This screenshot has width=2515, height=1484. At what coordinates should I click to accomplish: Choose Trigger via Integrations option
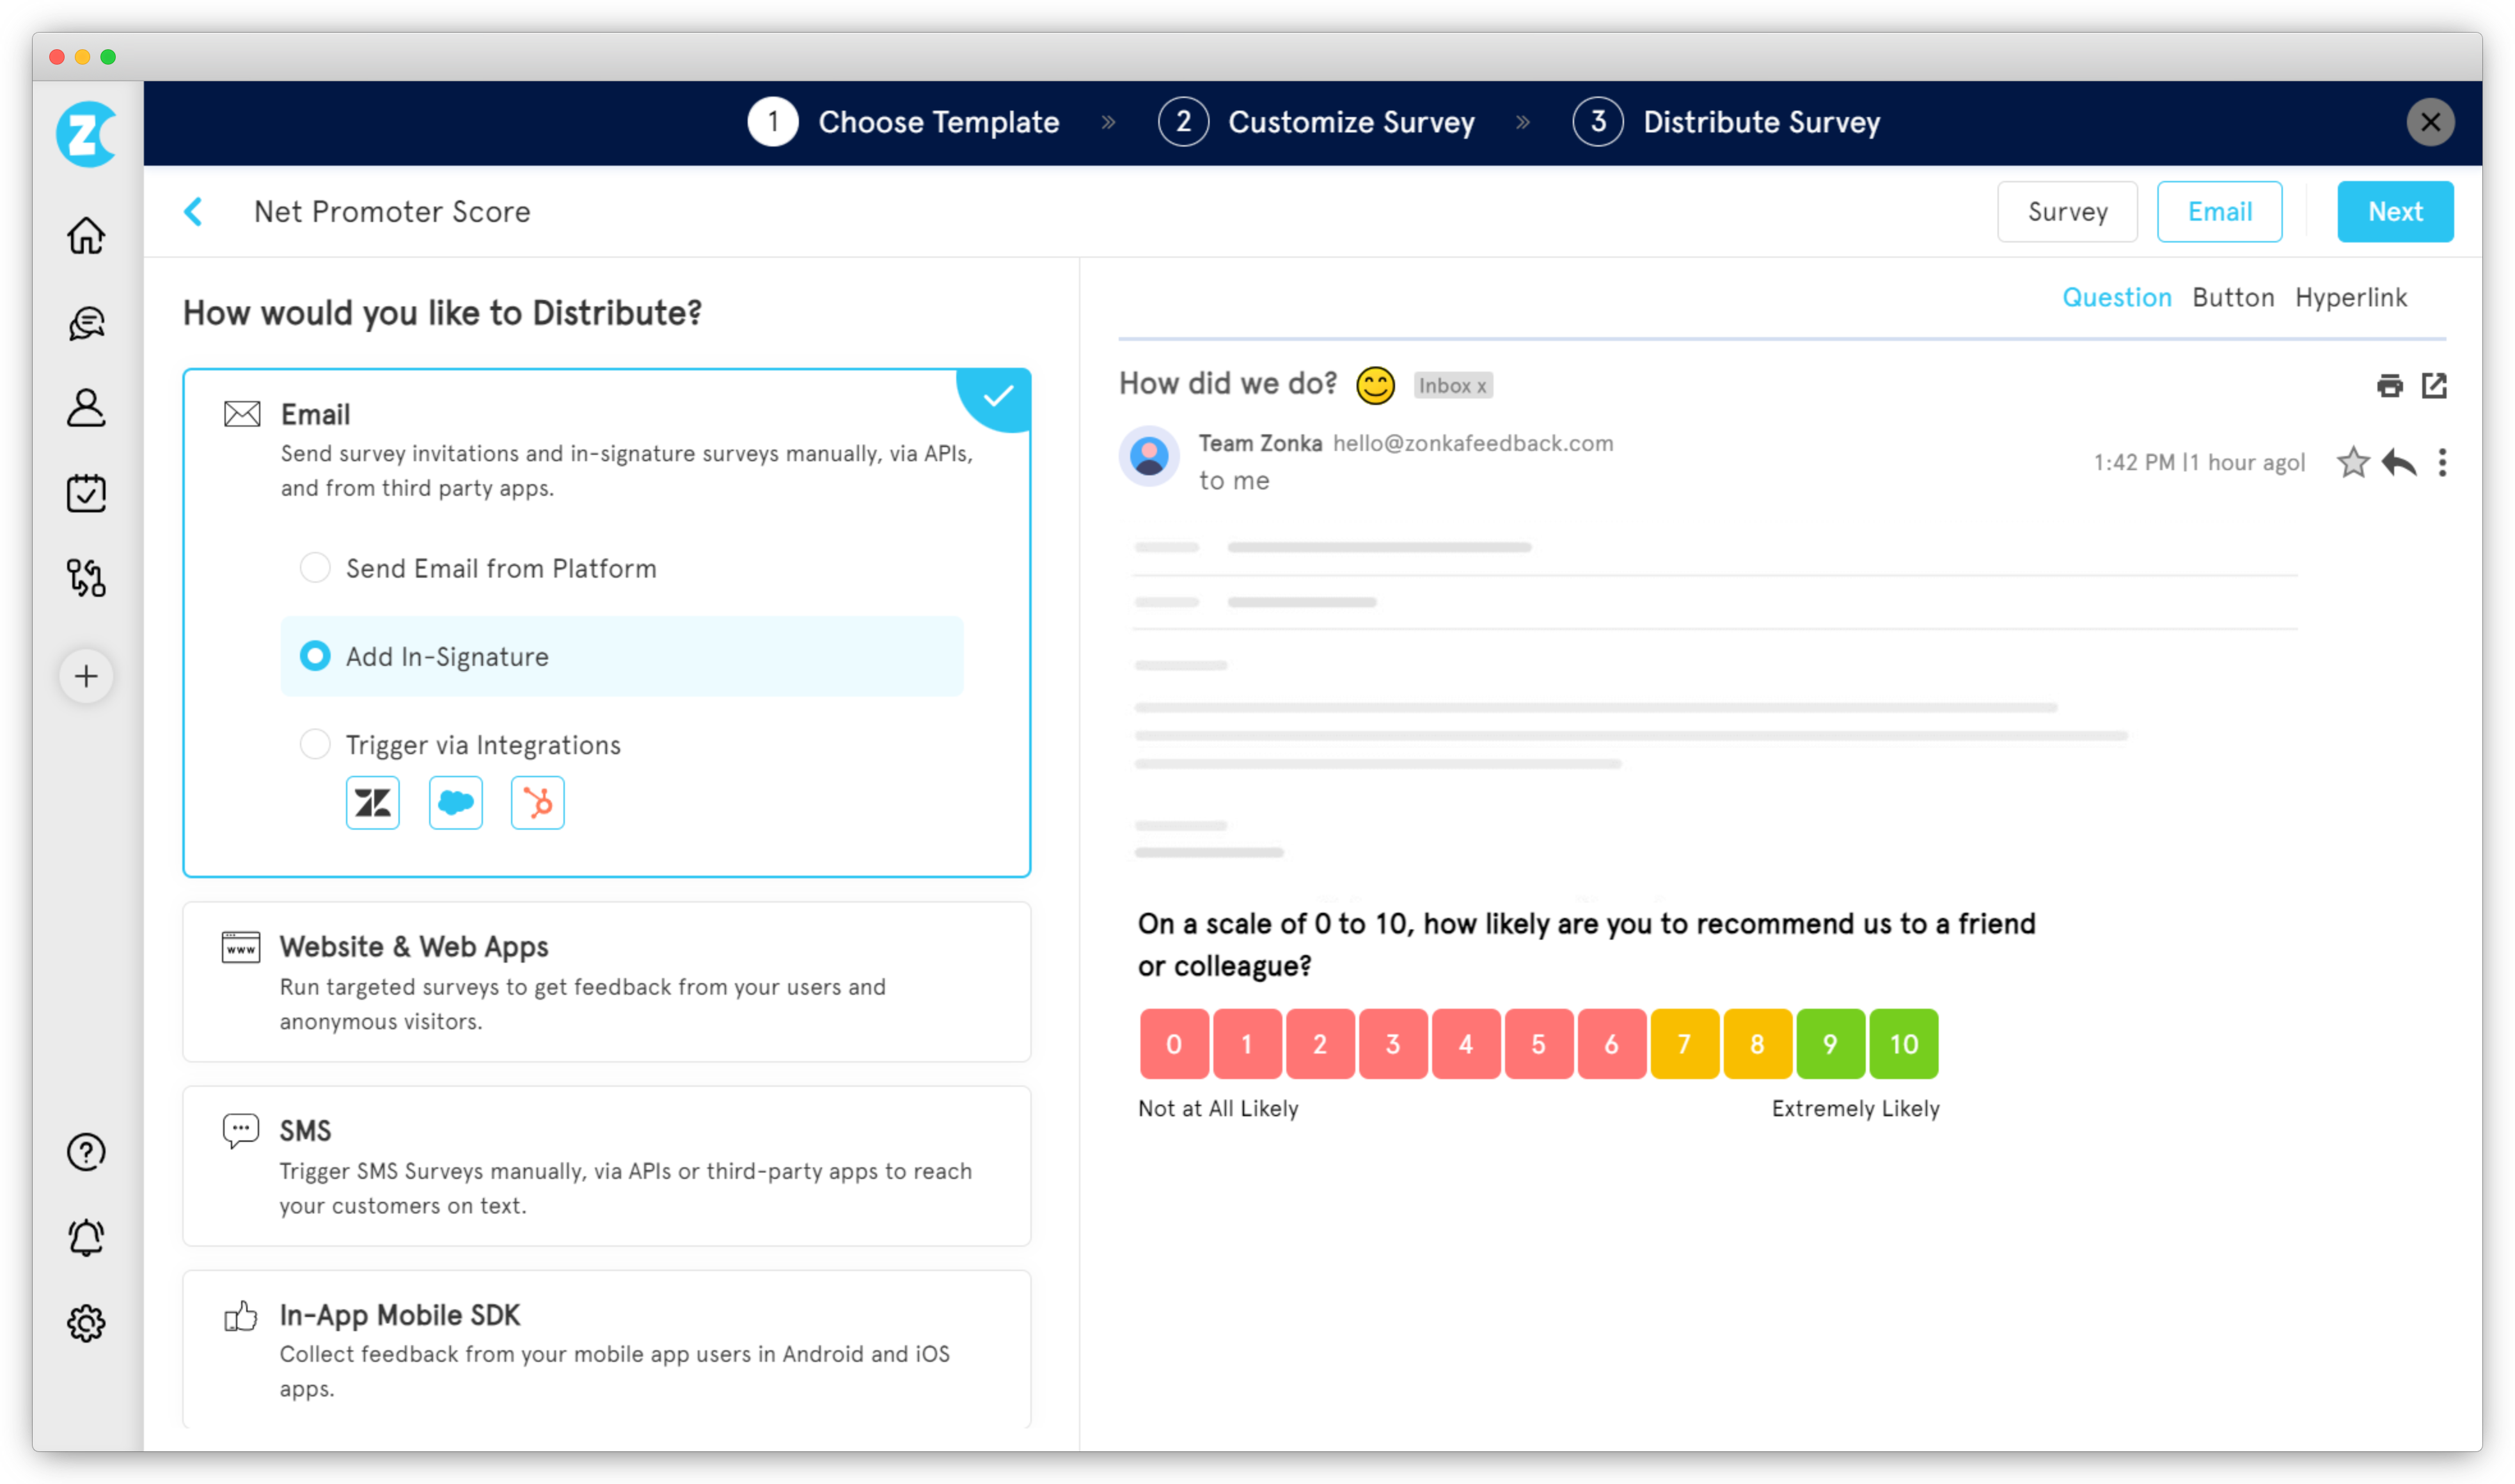(315, 743)
